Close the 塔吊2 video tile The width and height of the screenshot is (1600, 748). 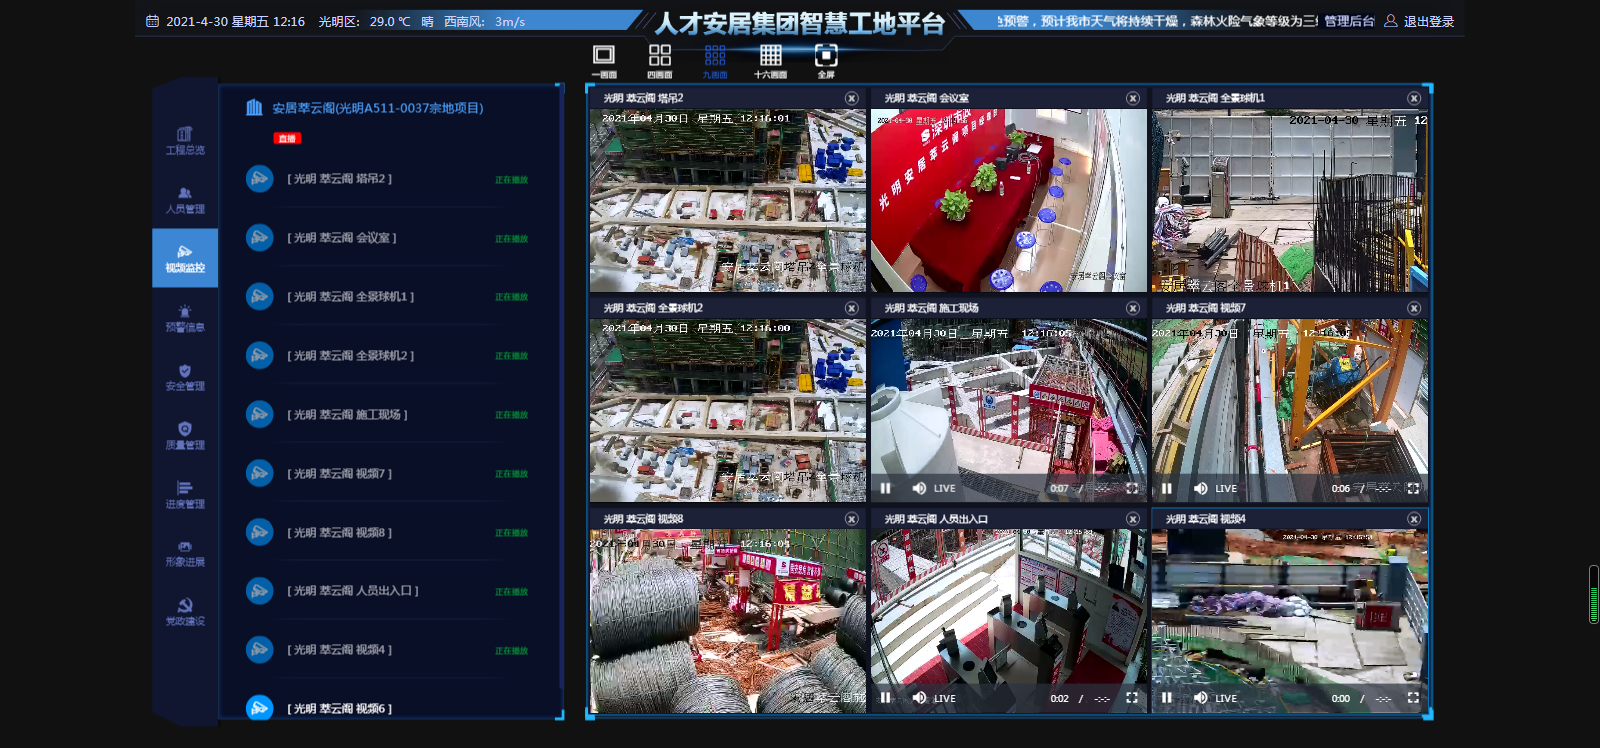(x=851, y=98)
